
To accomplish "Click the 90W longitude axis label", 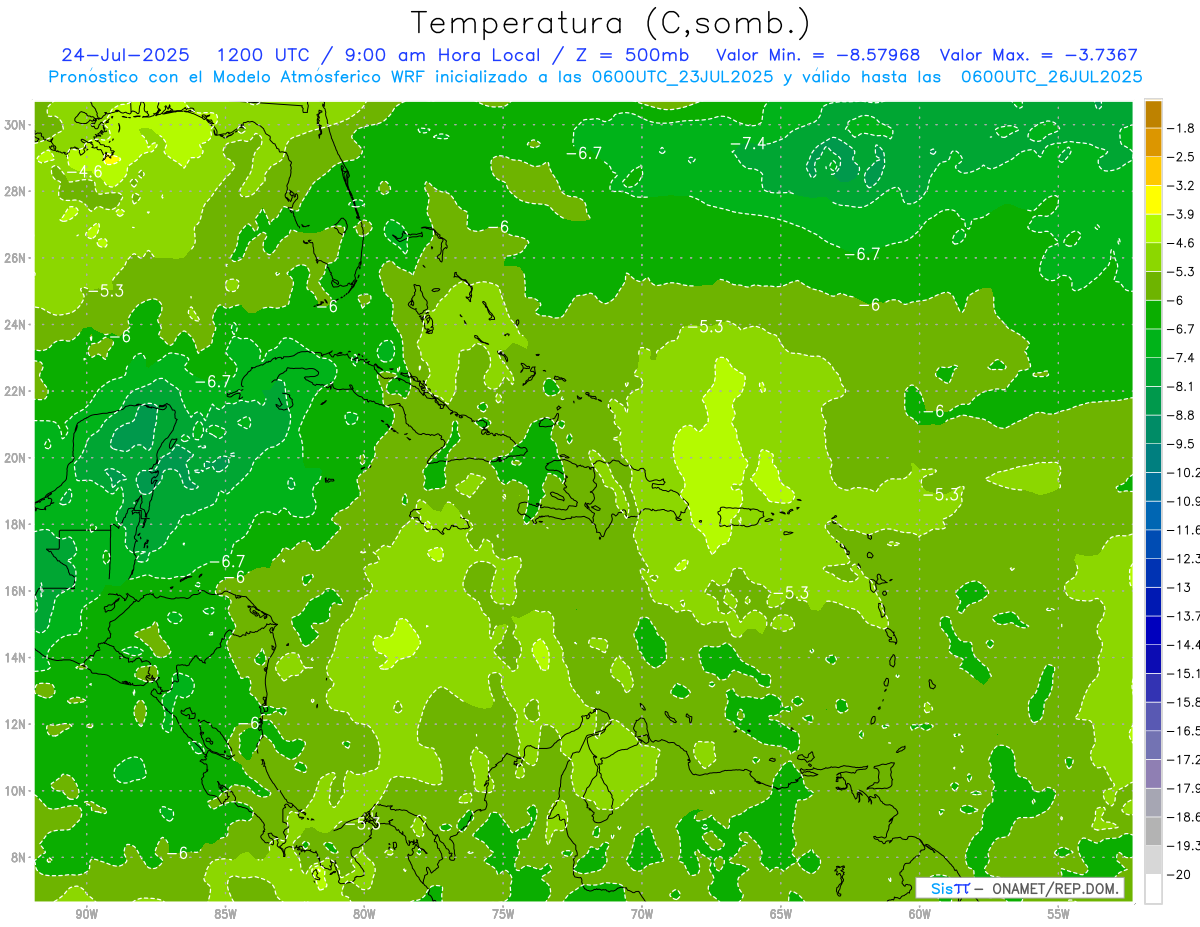I will [x=86, y=914].
